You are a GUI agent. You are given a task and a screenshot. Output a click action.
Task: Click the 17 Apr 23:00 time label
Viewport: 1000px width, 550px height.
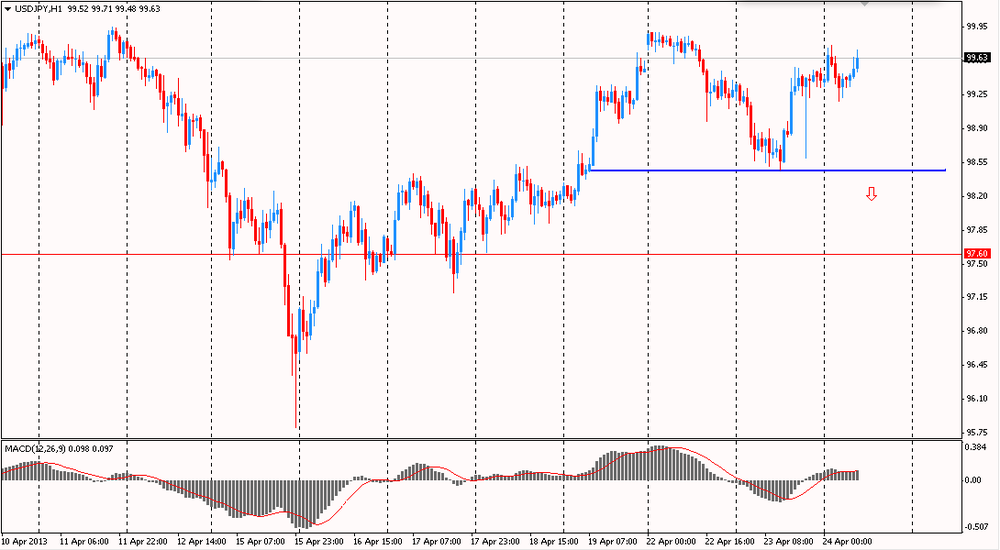click(495, 542)
